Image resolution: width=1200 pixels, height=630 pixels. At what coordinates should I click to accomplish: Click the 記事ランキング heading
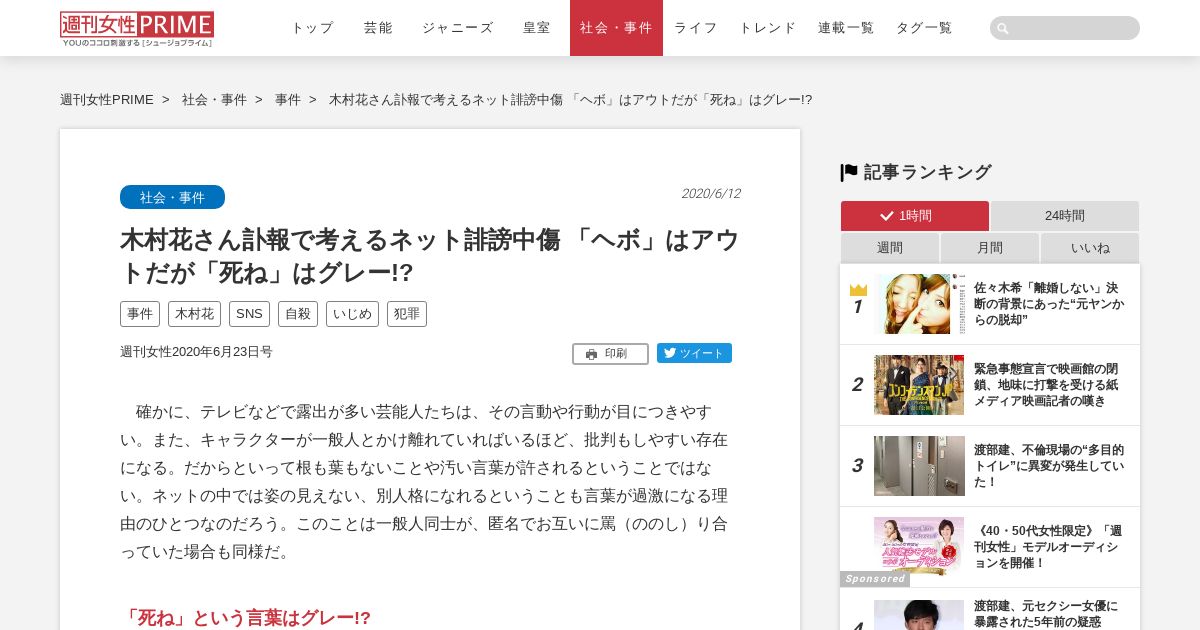[x=928, y=172]
